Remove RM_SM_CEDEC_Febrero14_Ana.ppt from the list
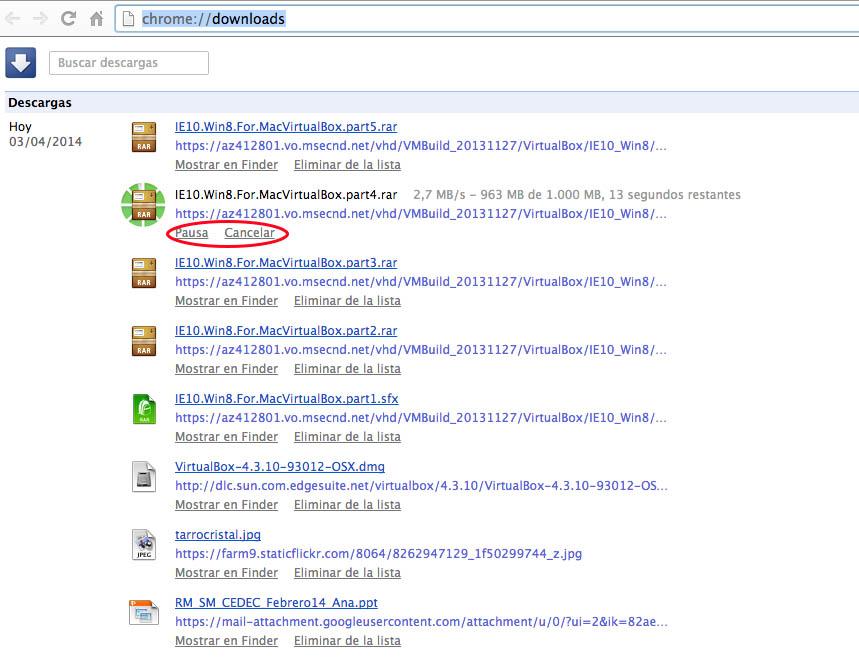 click(x=347, y=641)
